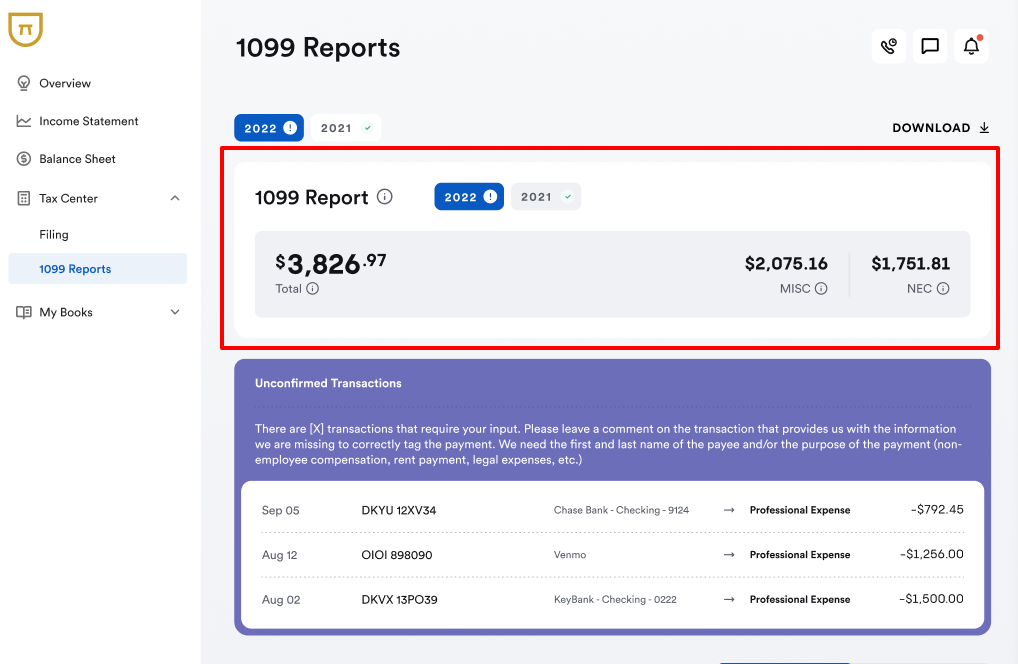Collapse the Tax Center section
This screenshot has height=664, width=1018.
click(x=175, y=198)
